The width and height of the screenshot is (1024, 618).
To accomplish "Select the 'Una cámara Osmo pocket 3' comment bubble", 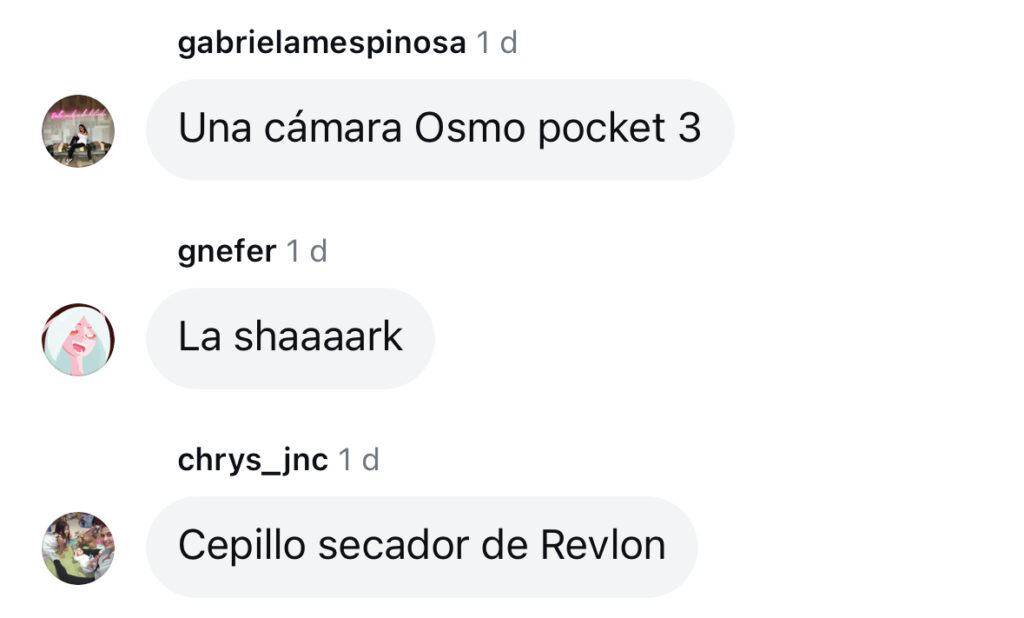I will tap(440, 129).
